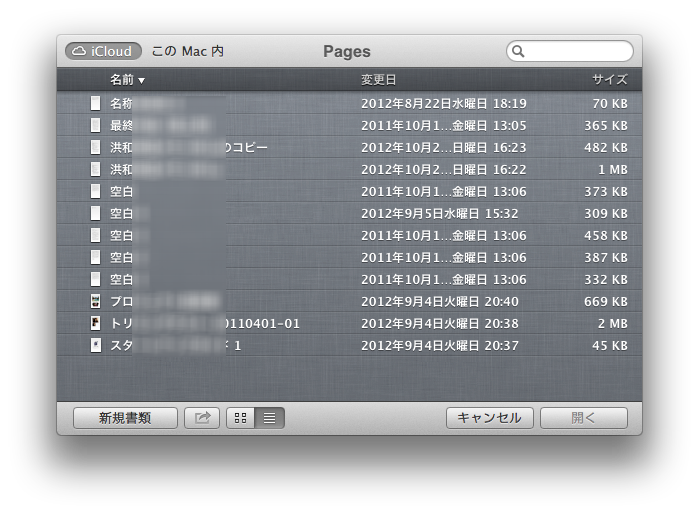Viewport: 699px width, 514px height.
Task: Select document icon of 373 KB file
Action: tap(95, 191)
